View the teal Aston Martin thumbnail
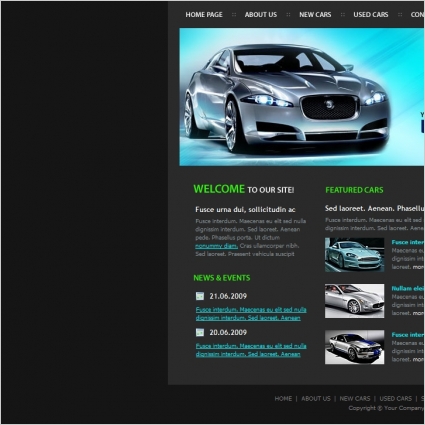Image resolution: width=425 pixels, height=425 pixels. (x=354, y=255)
